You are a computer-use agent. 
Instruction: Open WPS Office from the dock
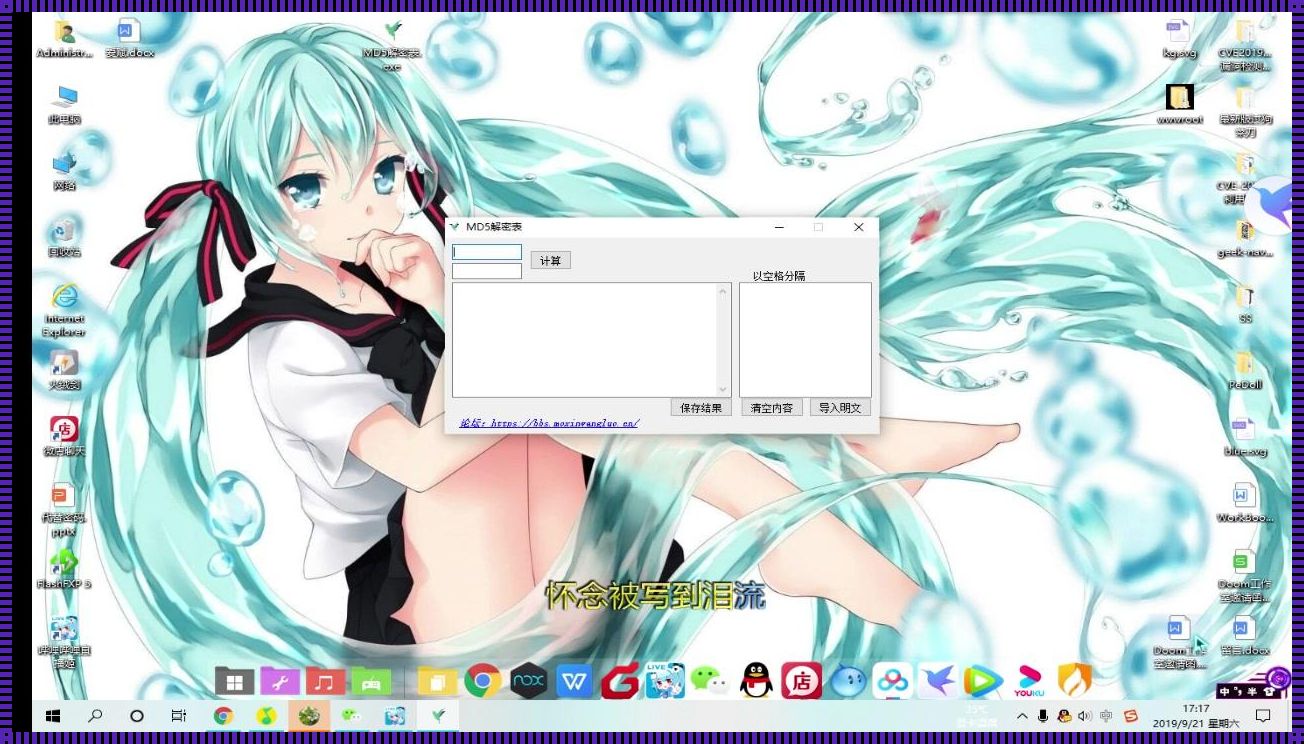tap(574, 681)
